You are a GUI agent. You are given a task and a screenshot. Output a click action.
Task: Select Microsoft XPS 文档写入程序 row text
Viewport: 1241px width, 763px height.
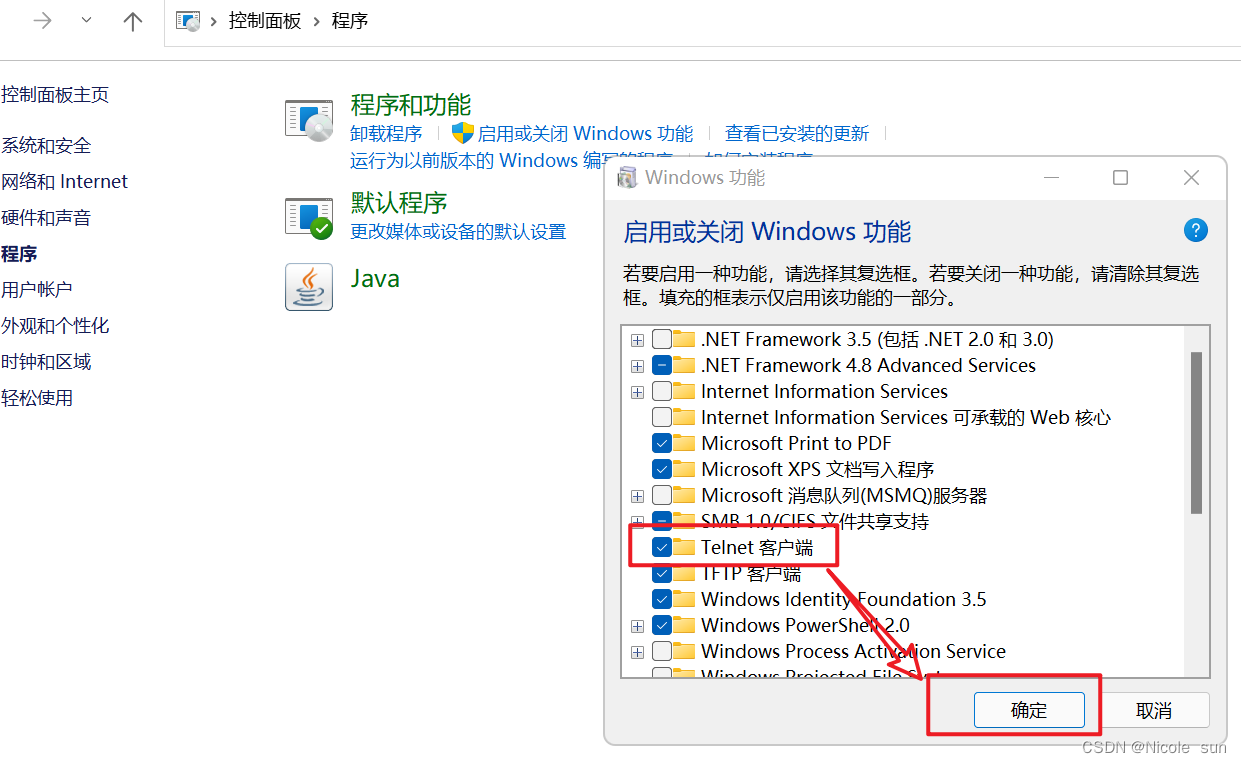tap(818, 469)
